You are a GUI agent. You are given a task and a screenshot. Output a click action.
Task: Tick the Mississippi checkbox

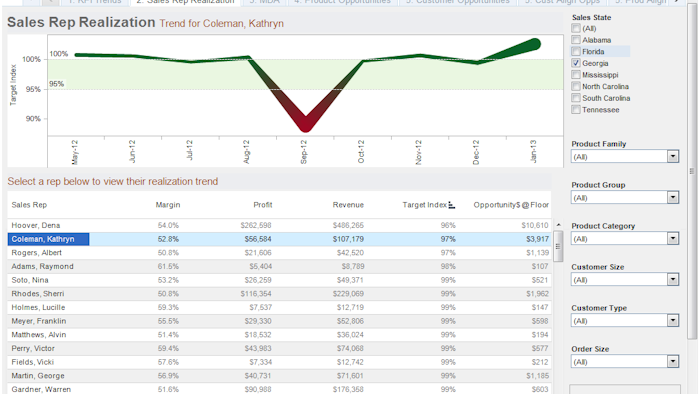(x=576, y=75)
